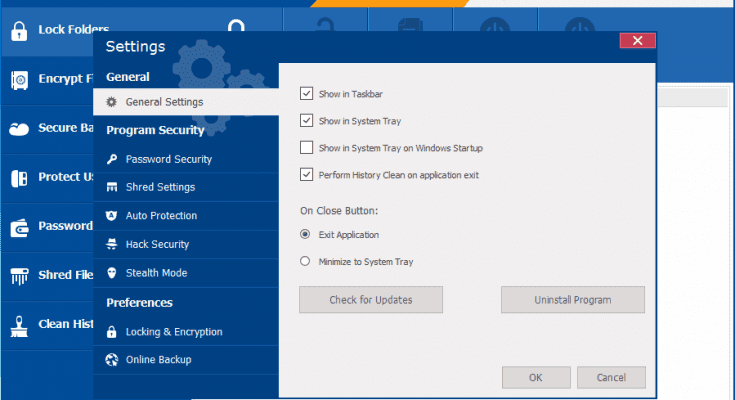Enable Show in System Tray on Windows Startup
Image resolution: width=735 pixels, height=400 pixels.
pos(306,148)
